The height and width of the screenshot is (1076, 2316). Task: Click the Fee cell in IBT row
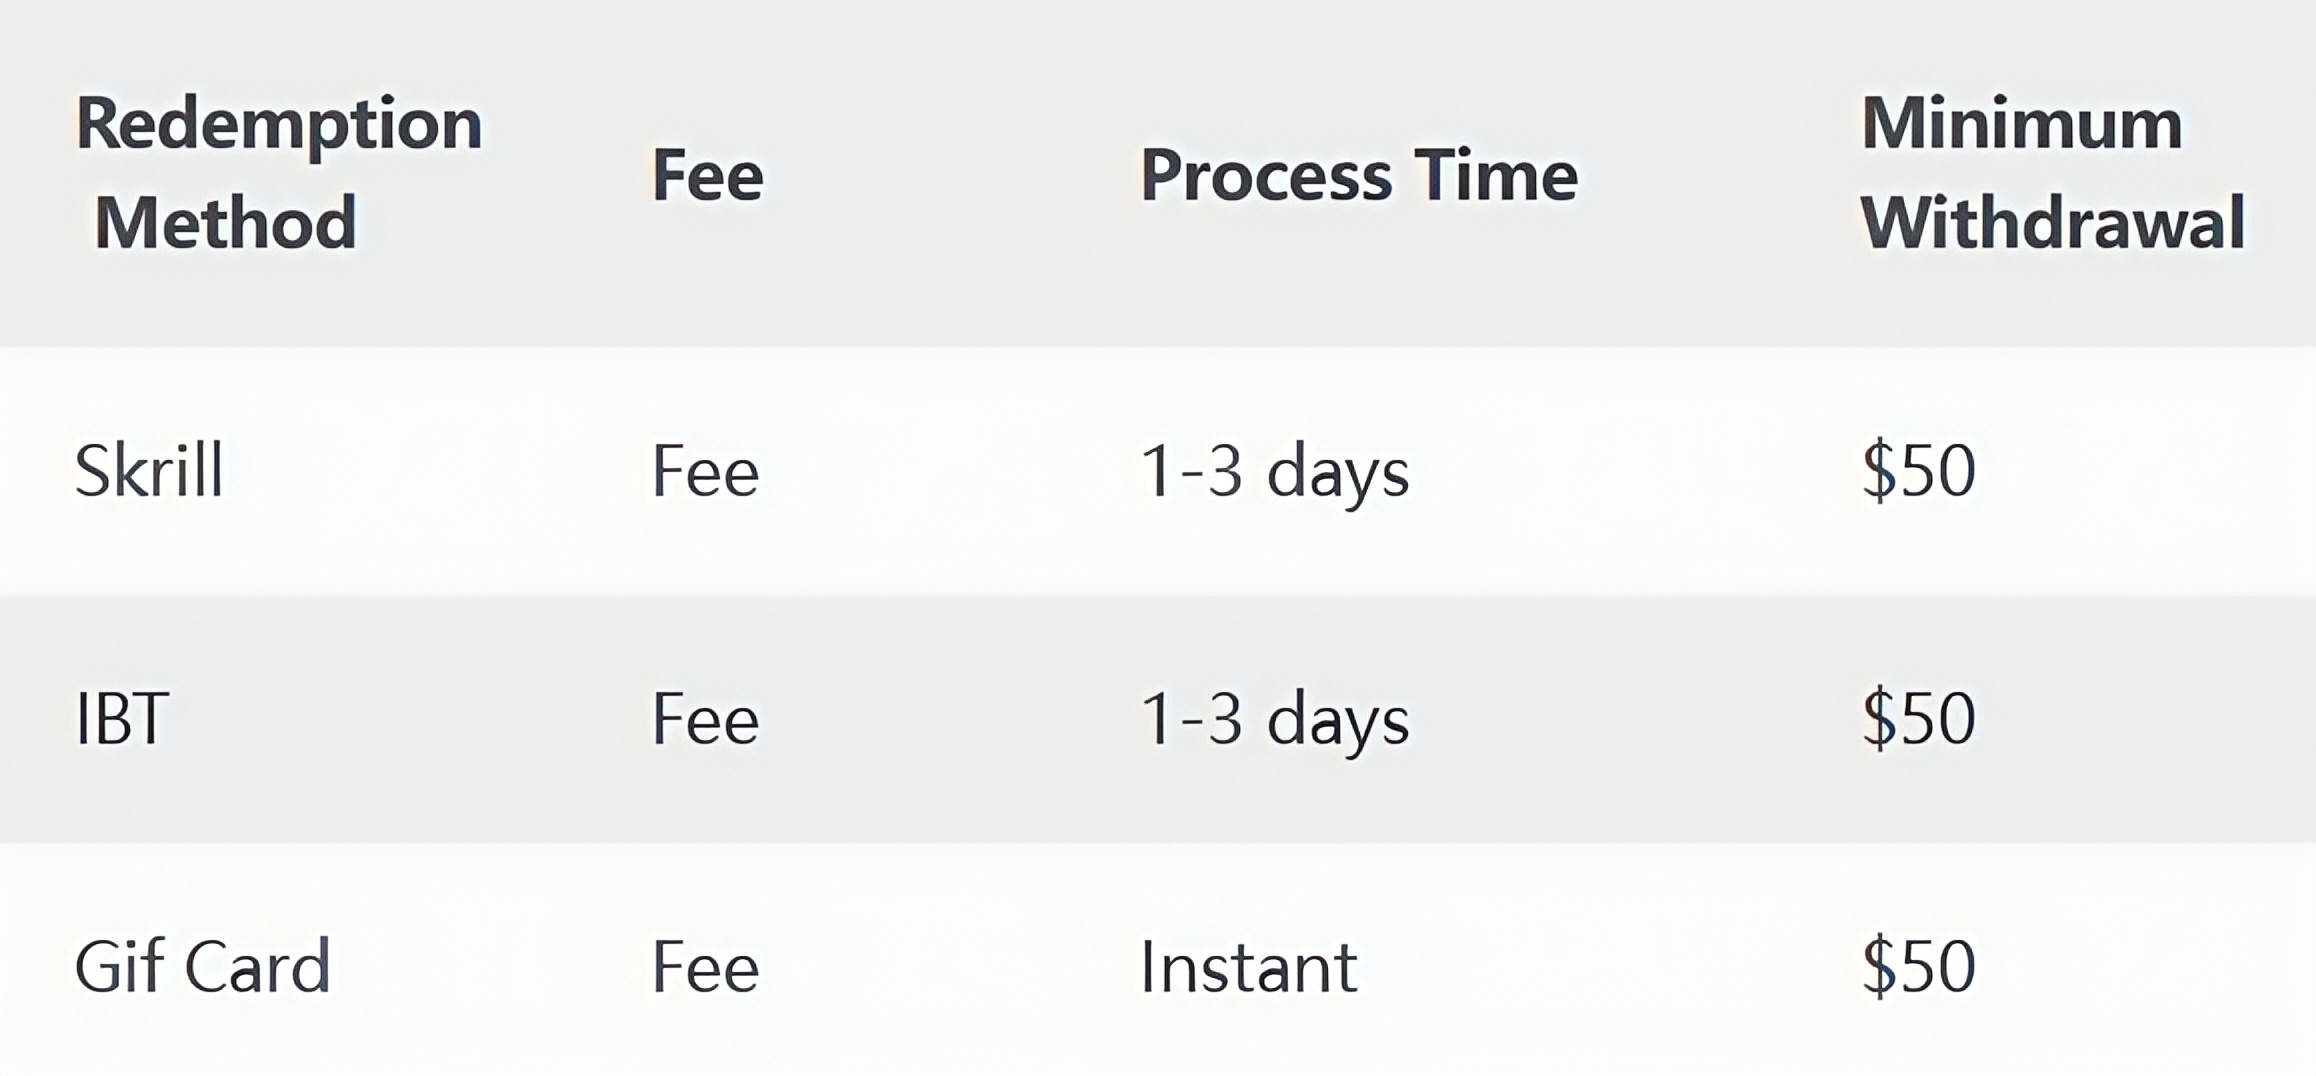click(x=706, y=719)
